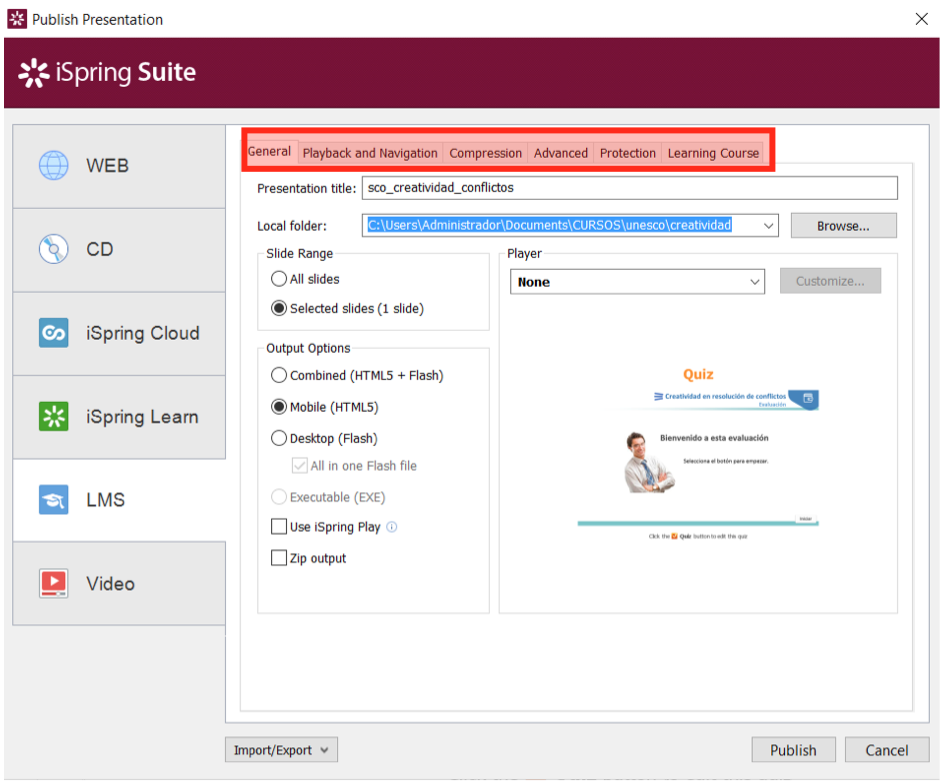Select the All slides radio button
The image size is (943, 784).
pyautogui.click(x=278, y=279)
